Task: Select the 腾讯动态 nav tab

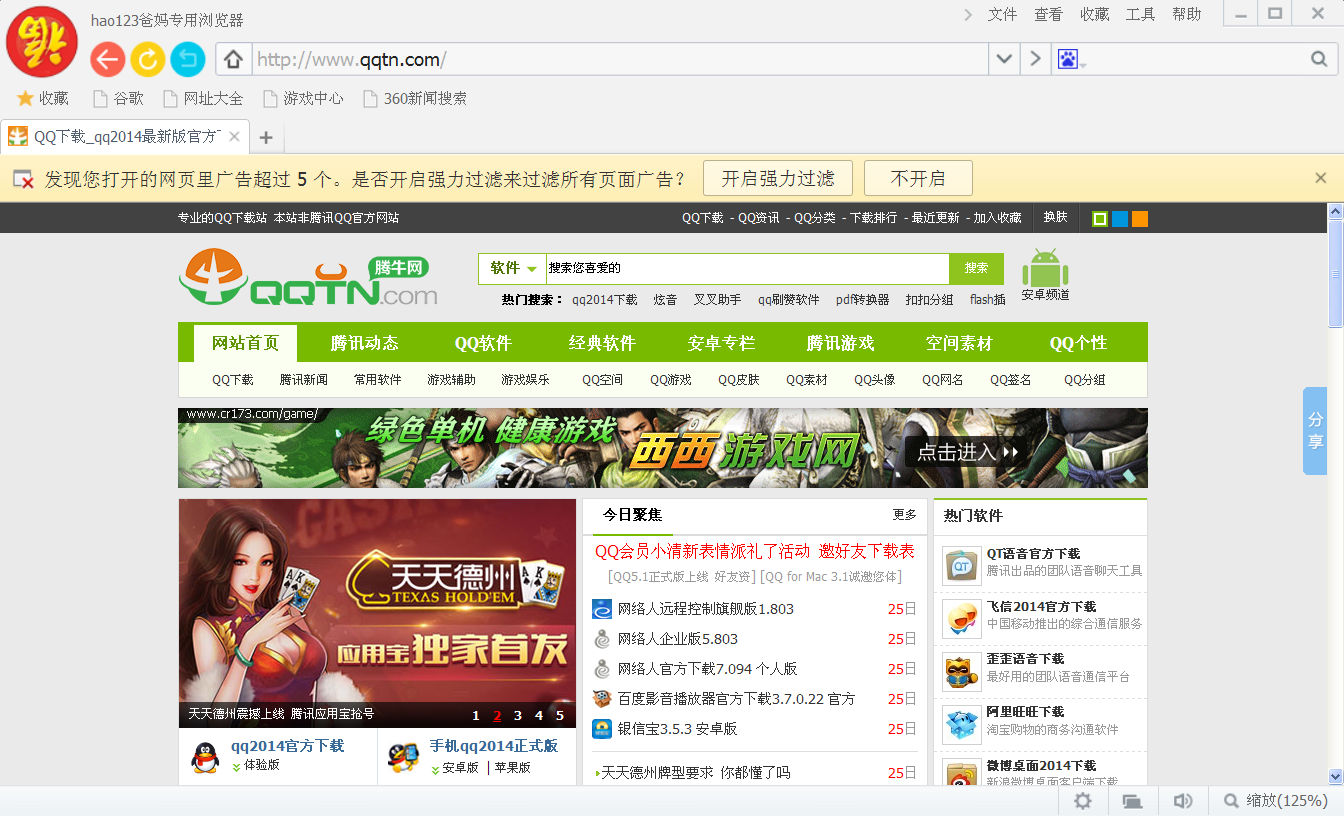Action: tap(365, 343)
